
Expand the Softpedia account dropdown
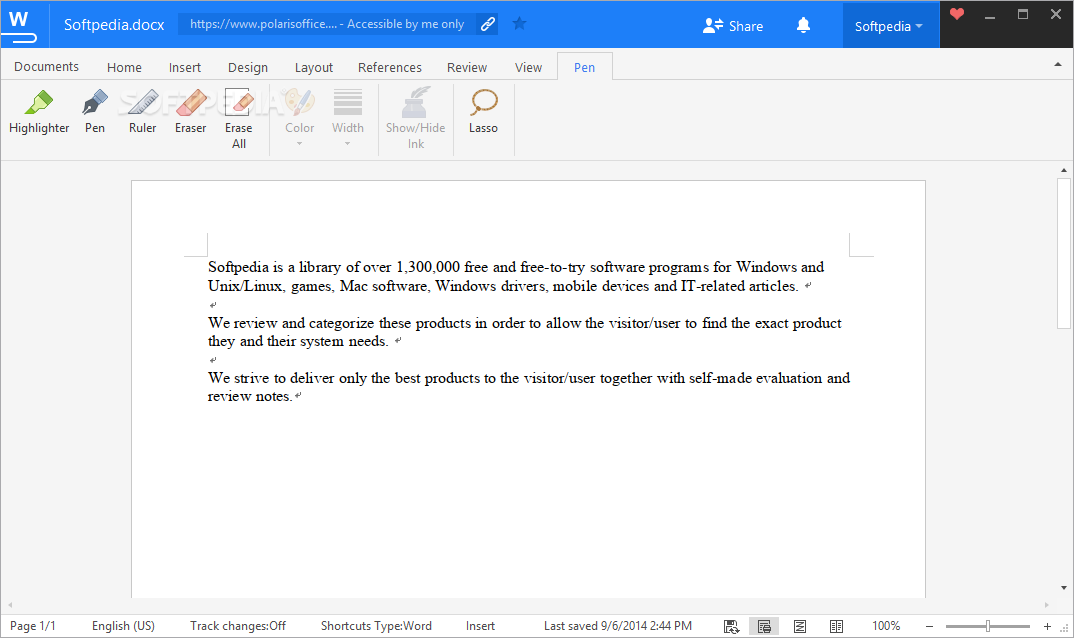[x=889, y=26]
